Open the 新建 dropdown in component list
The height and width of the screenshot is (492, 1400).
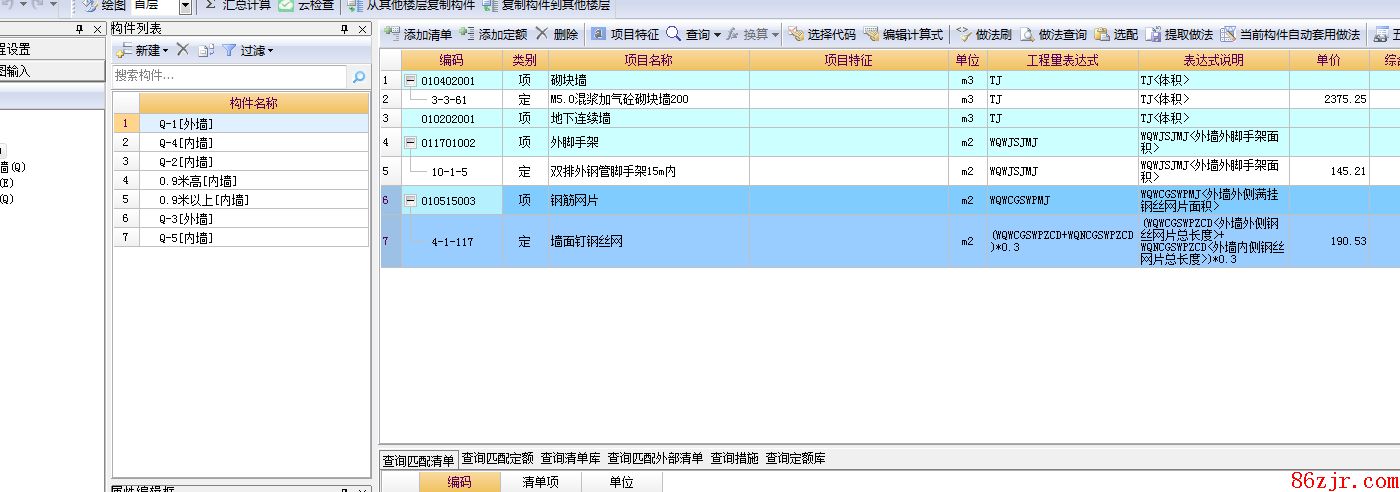166,50
